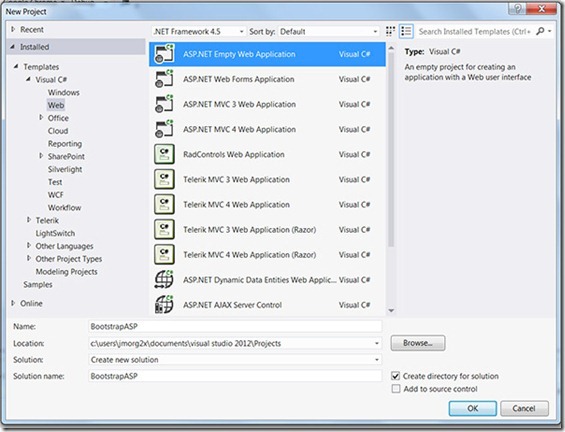Open search options dropdown arrow
Screen dimensions: 565x432
(x=550, y=31)
